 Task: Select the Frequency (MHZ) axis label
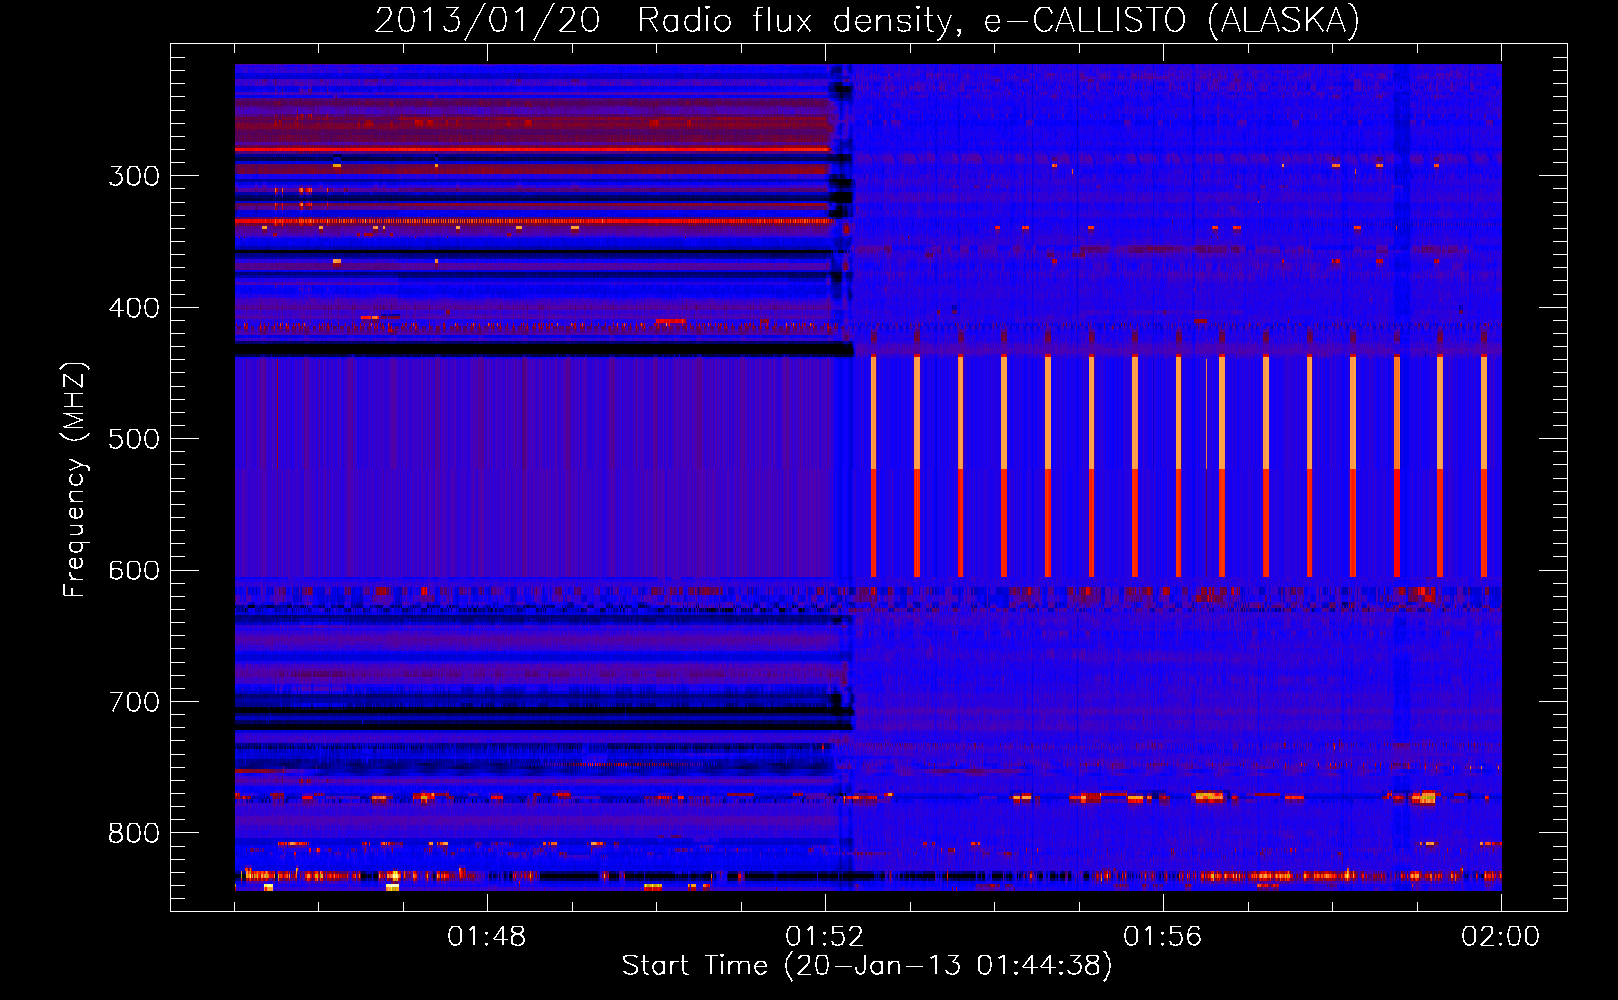[75, 479]
